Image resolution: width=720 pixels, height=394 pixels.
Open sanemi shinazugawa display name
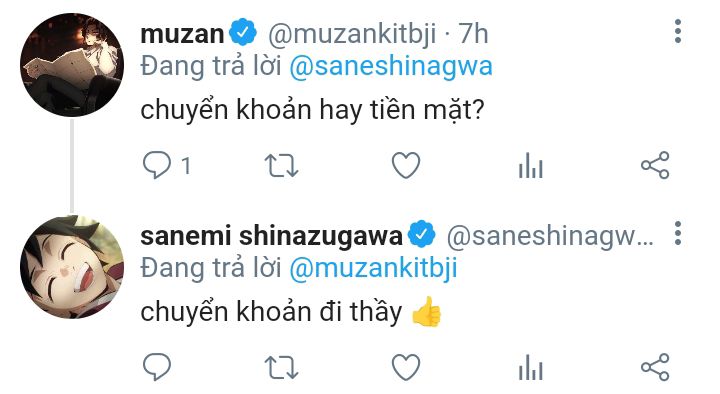[271, 236]
